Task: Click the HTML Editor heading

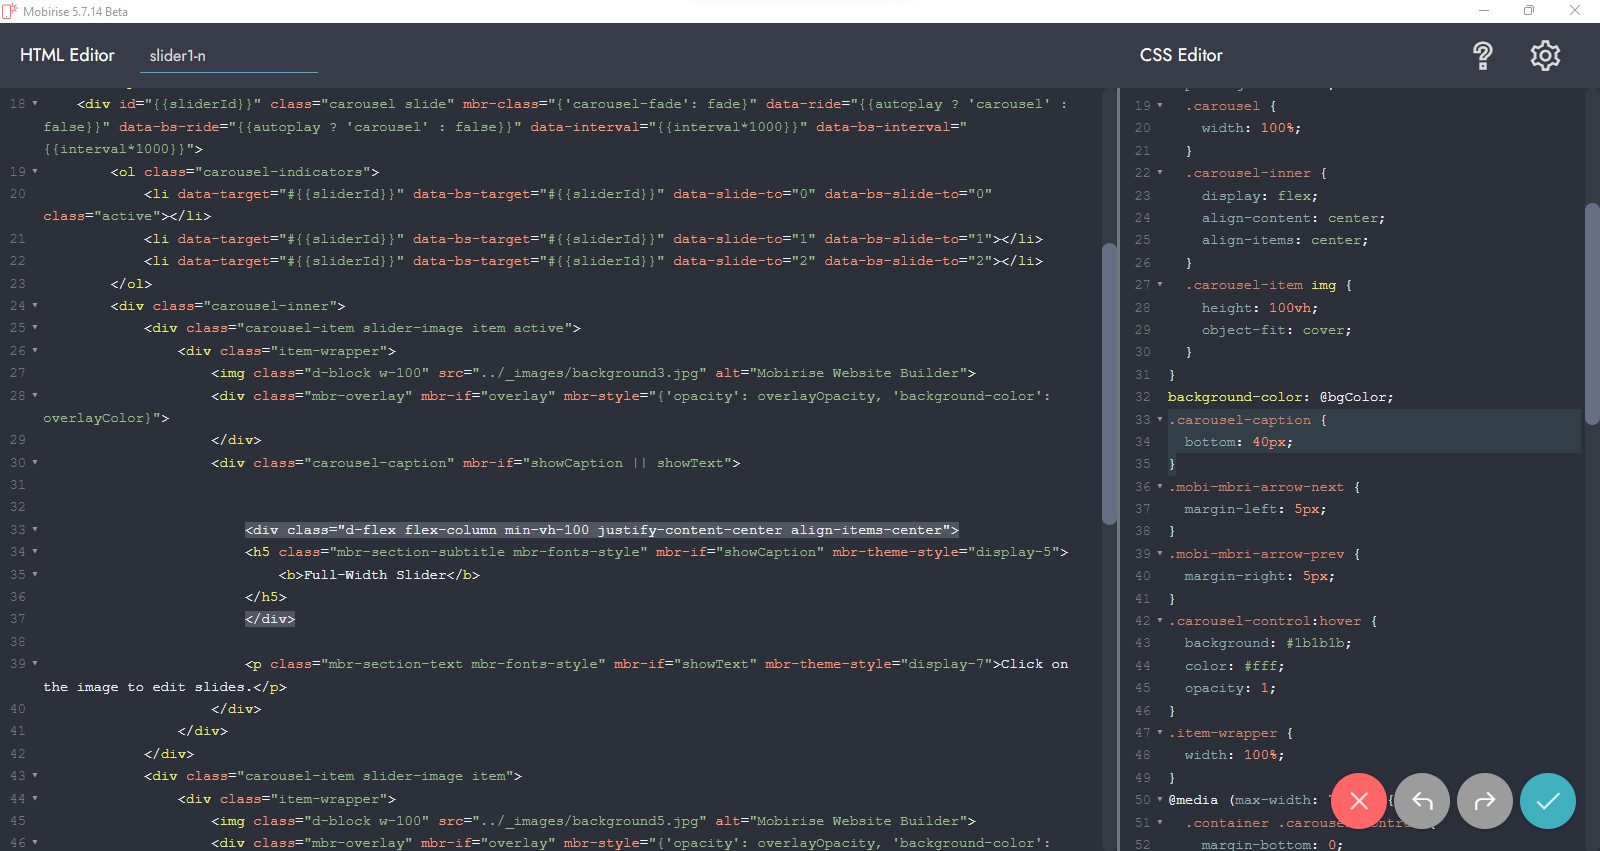Action: tap(67, 56)
